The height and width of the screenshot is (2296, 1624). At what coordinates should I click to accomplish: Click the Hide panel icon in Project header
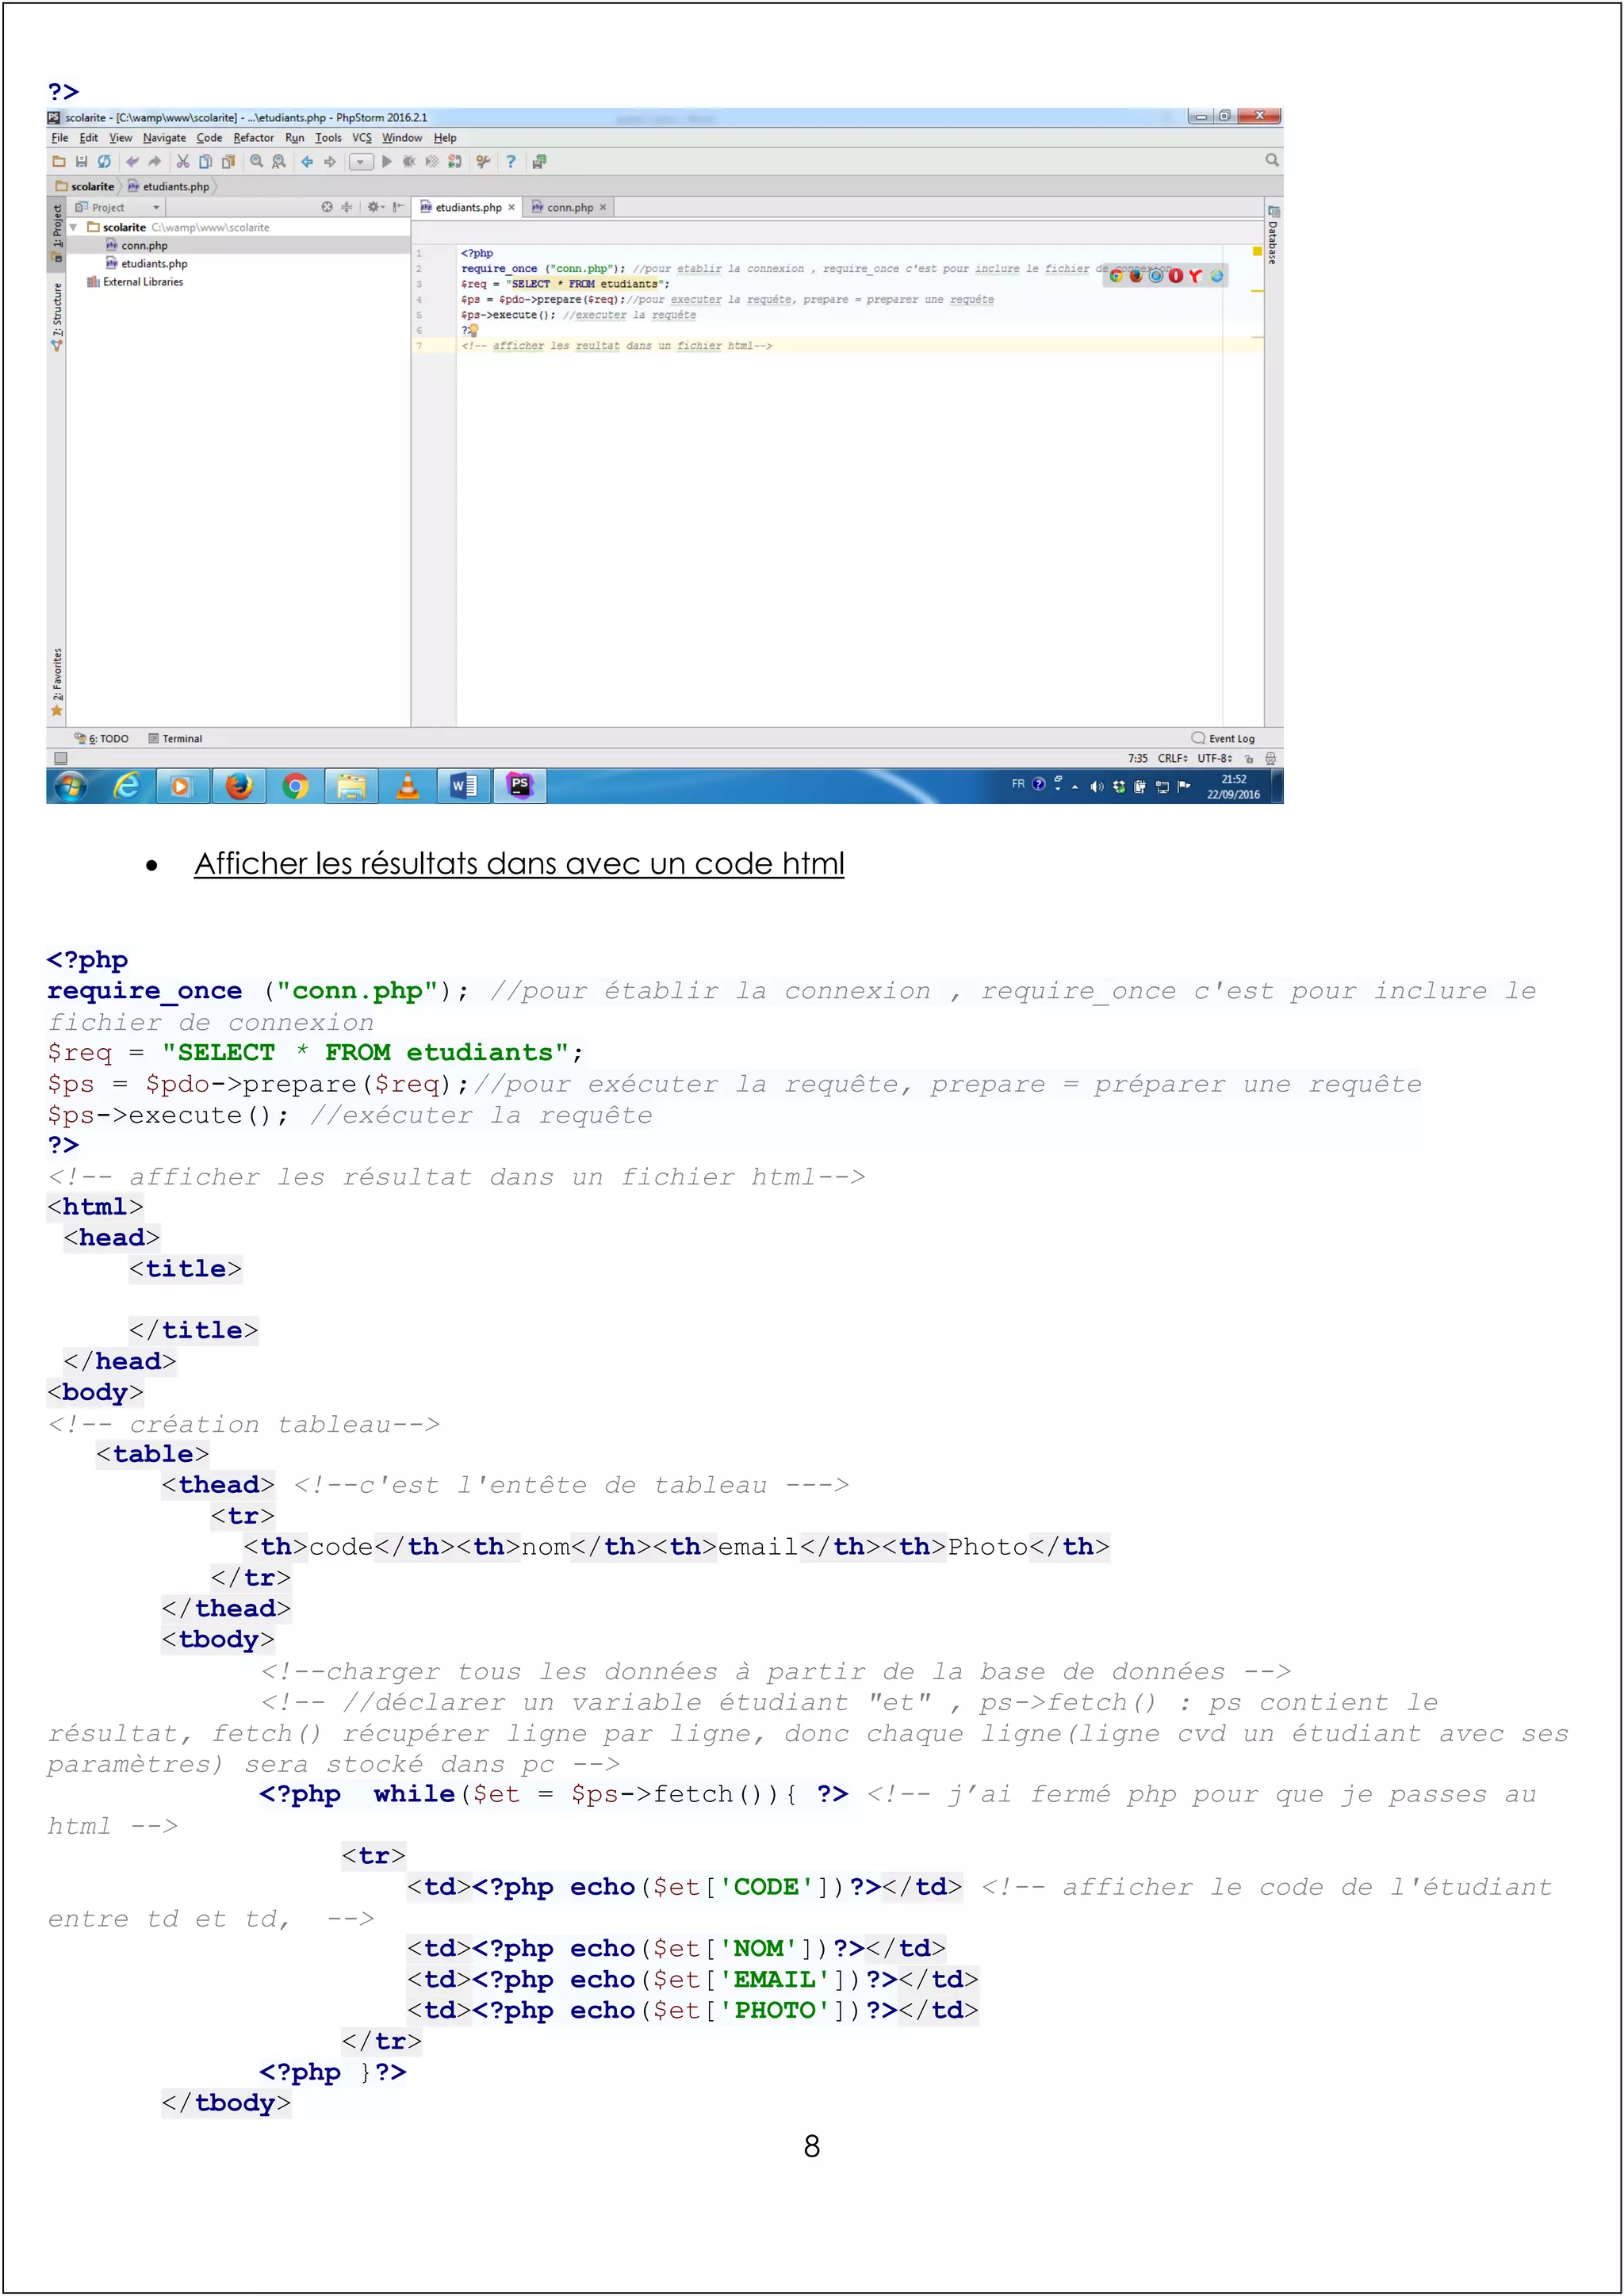(x=398, y=207)
